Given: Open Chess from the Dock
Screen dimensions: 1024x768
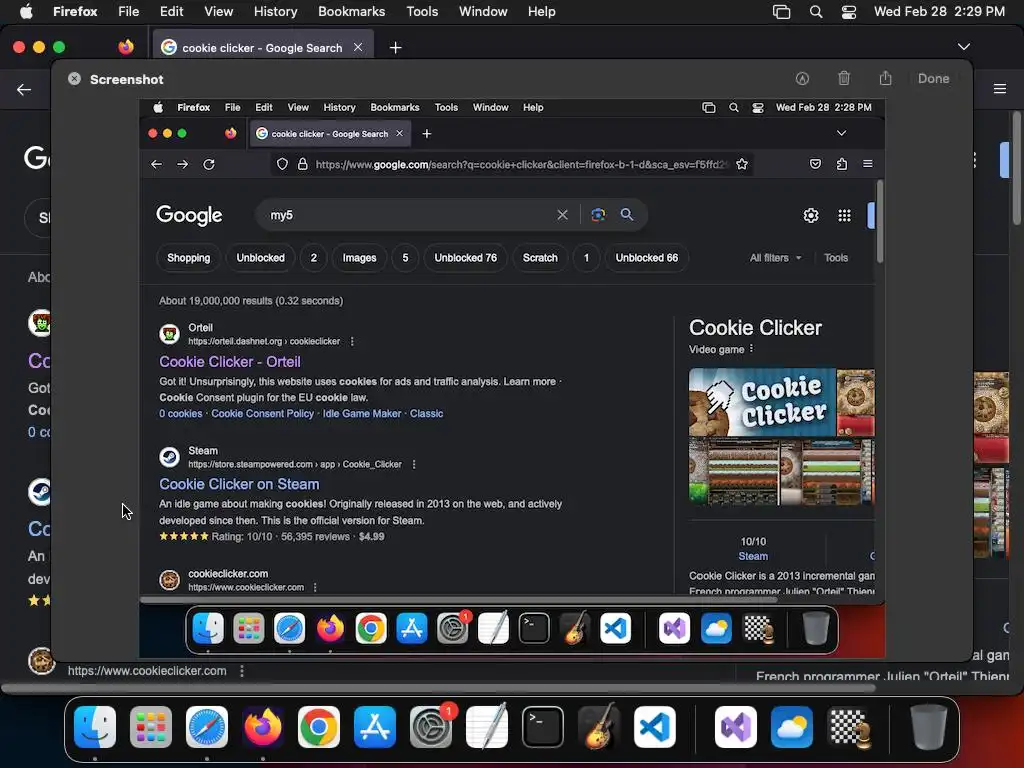Looking at the screenshot, I should pyautogui.click(x=848, y=726).
